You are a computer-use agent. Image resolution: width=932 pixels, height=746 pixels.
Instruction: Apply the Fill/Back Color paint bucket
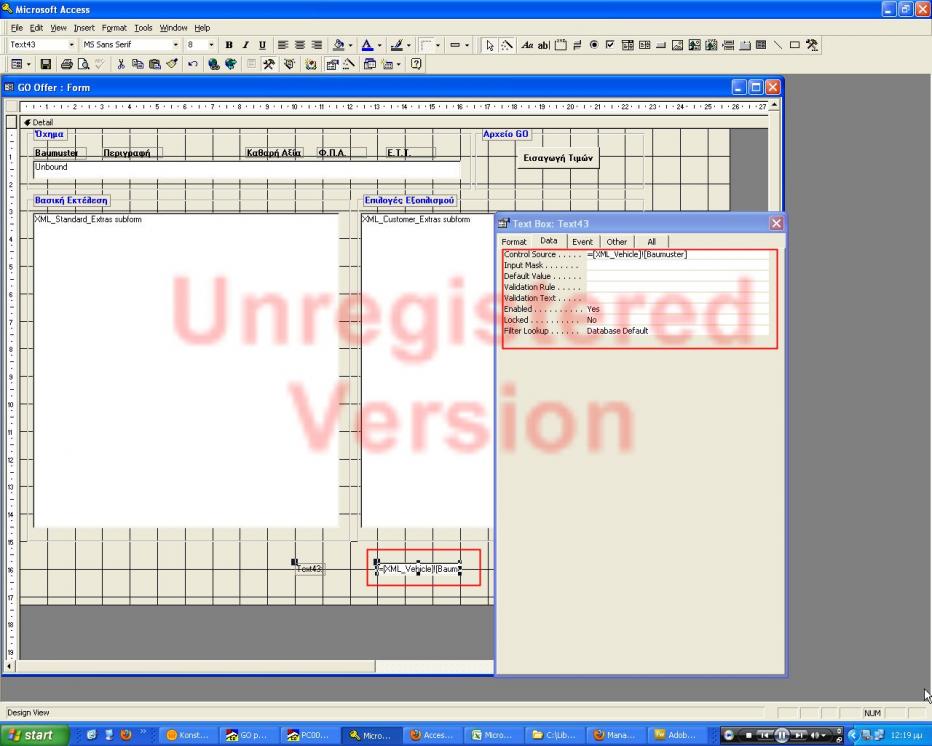click(x=339, y=45)
